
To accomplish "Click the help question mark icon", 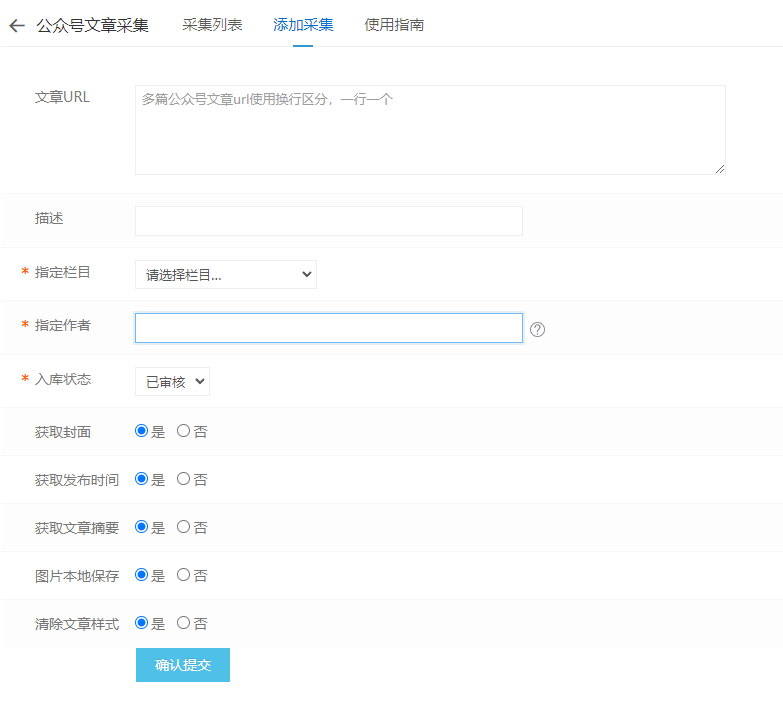I will pyautogui.click(x=538, y=329).
